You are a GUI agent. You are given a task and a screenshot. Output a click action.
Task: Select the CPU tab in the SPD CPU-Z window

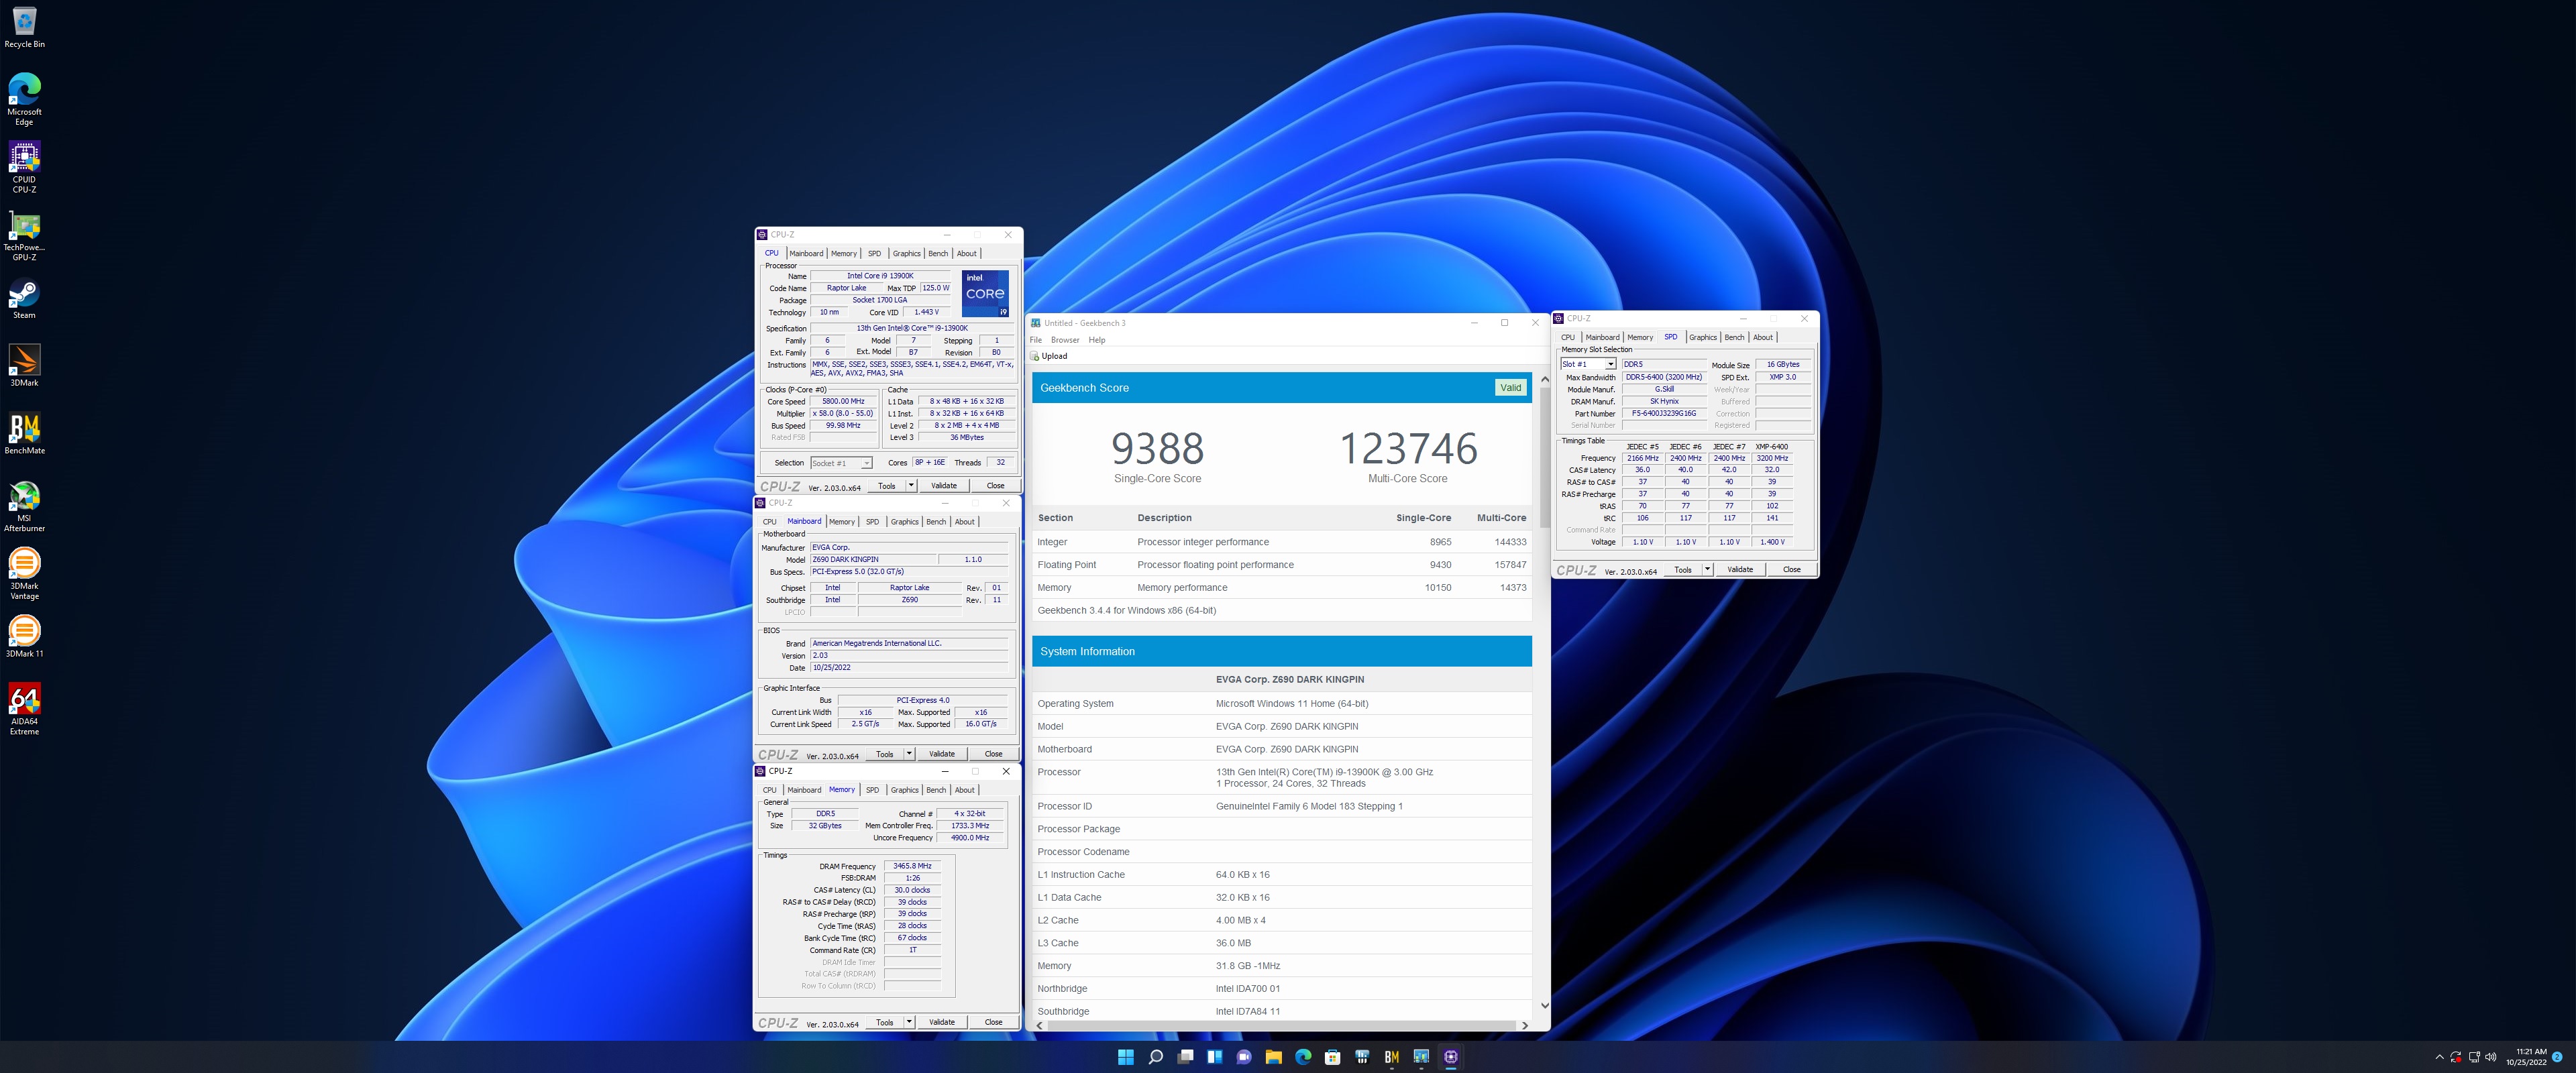coord(1568,338)
